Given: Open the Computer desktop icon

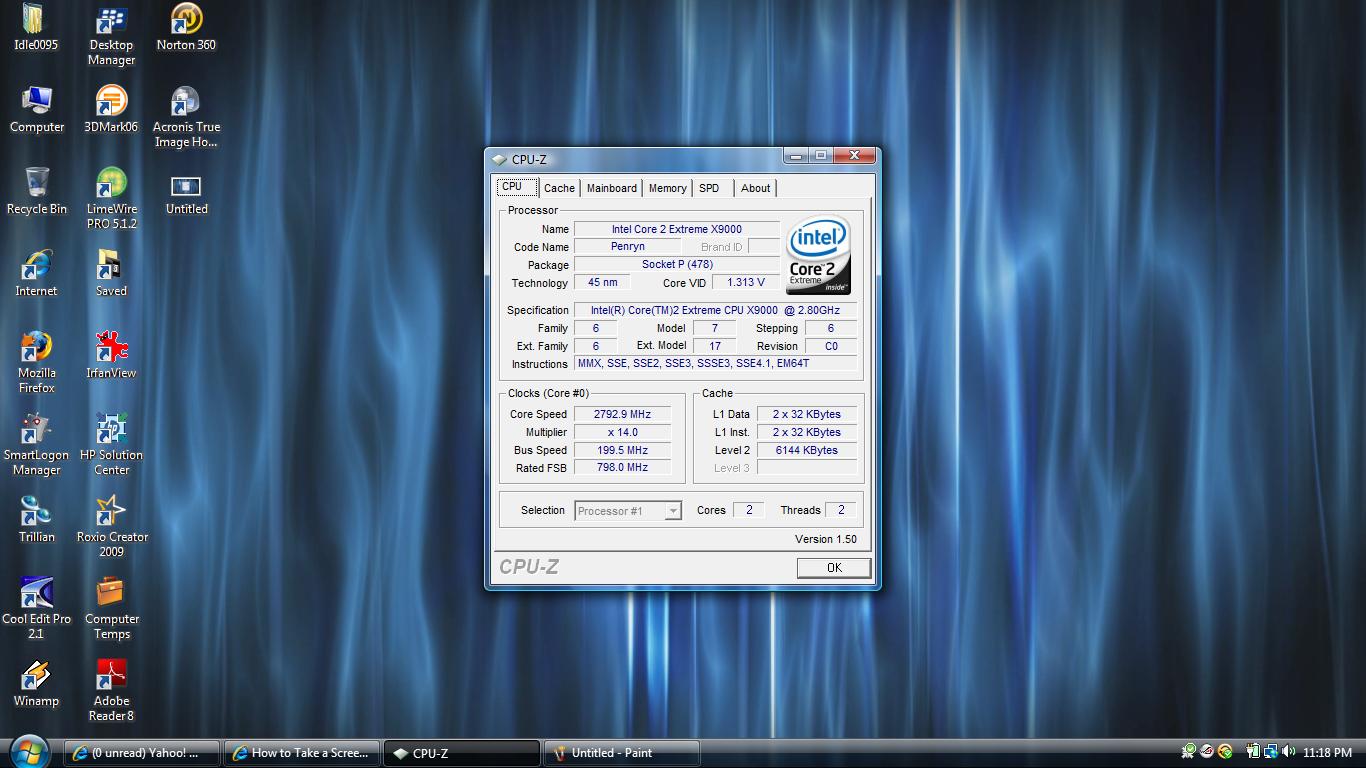Looking at the screenshot, I should (x=37, y=109).
